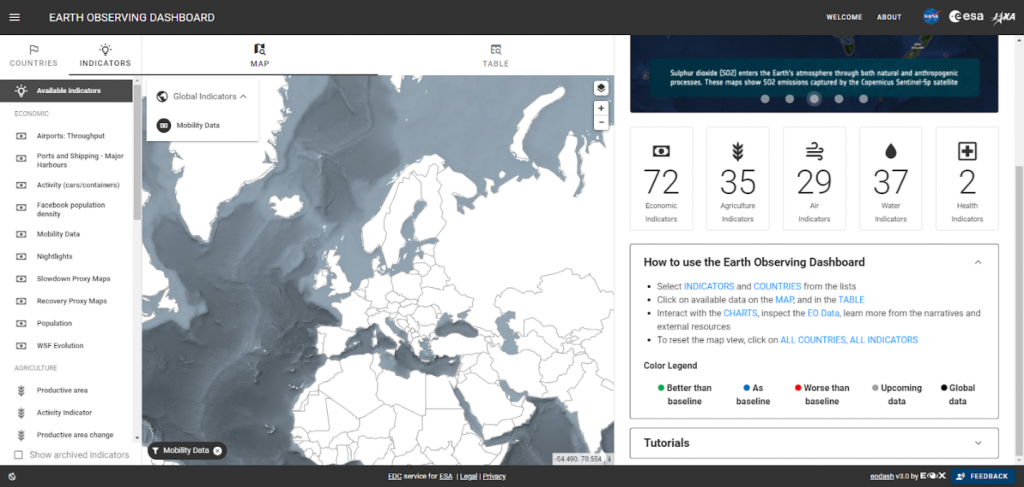Switch to the COUNTRIES tab
Image resolution: width=1024 pixels, height=487 pixels.
point(34,55)
